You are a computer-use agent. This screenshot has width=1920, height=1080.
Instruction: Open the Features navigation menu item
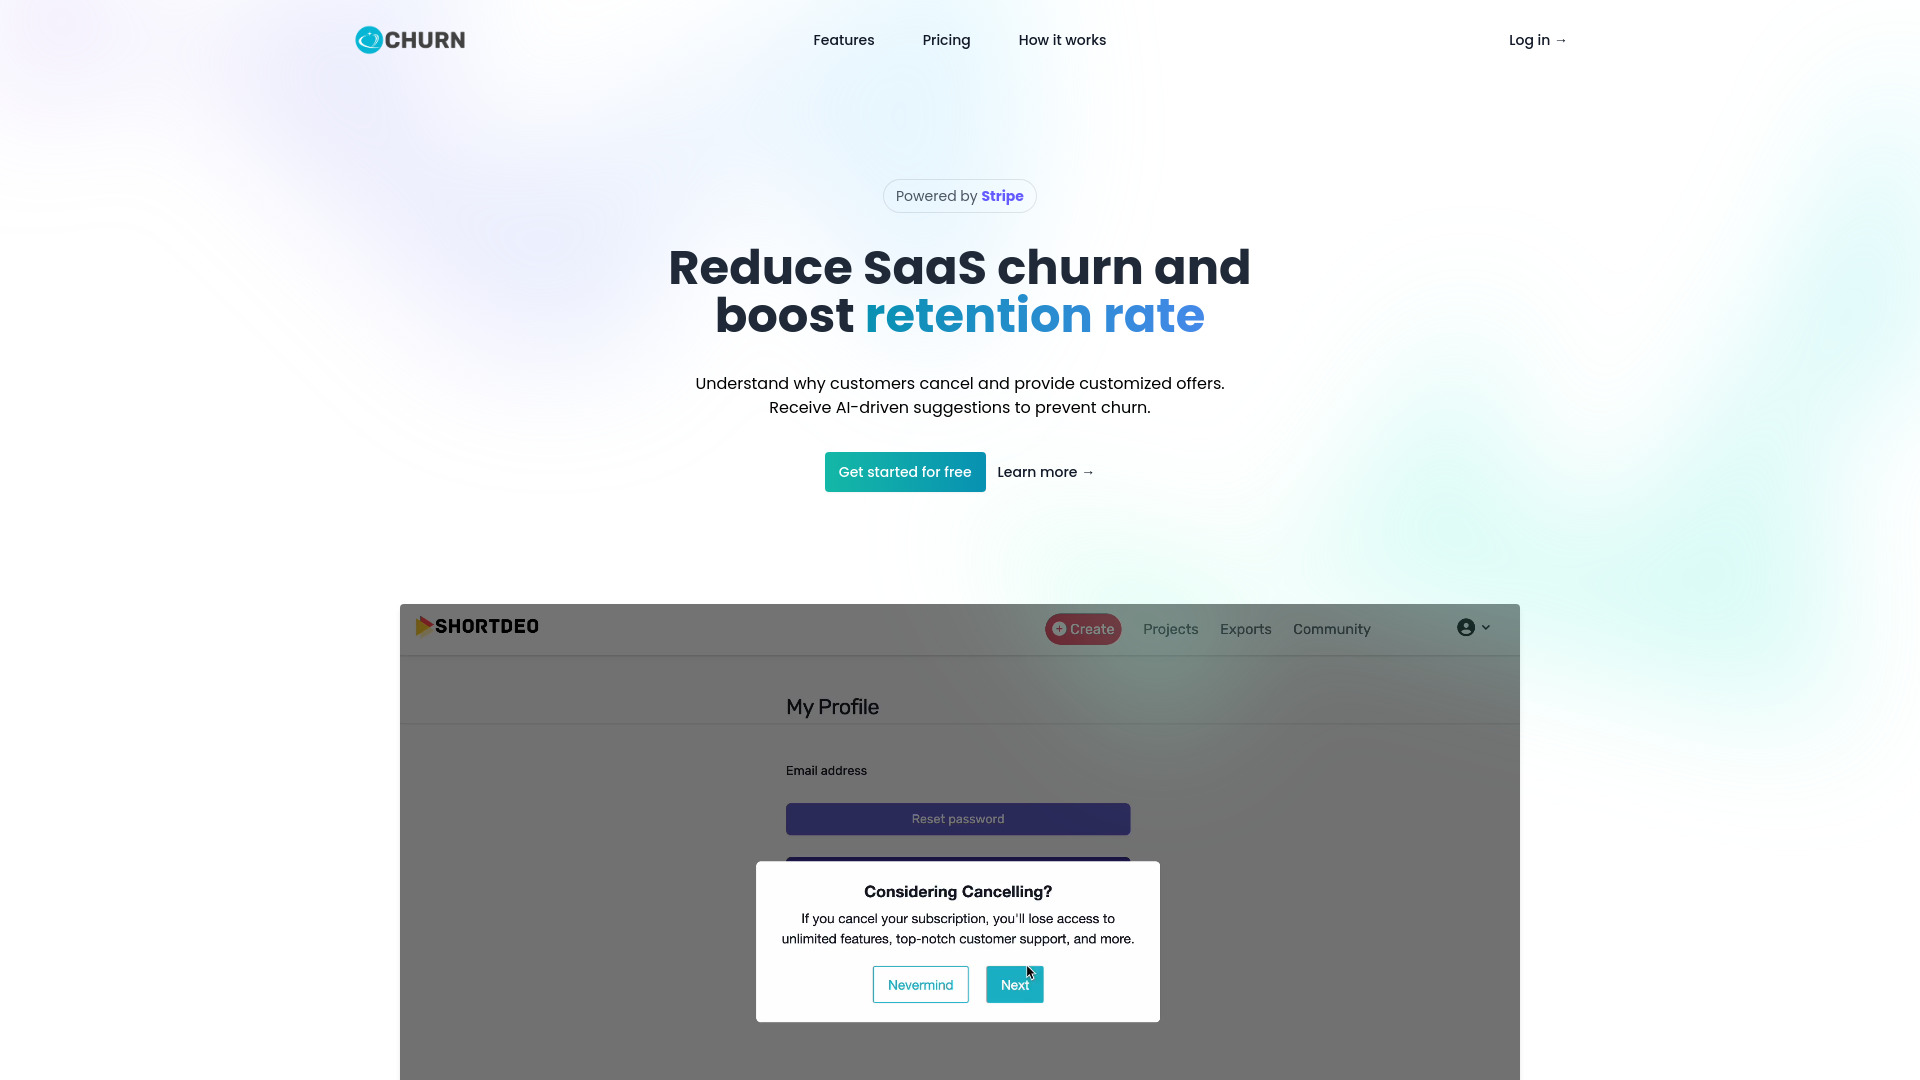(x=843, y=40)
